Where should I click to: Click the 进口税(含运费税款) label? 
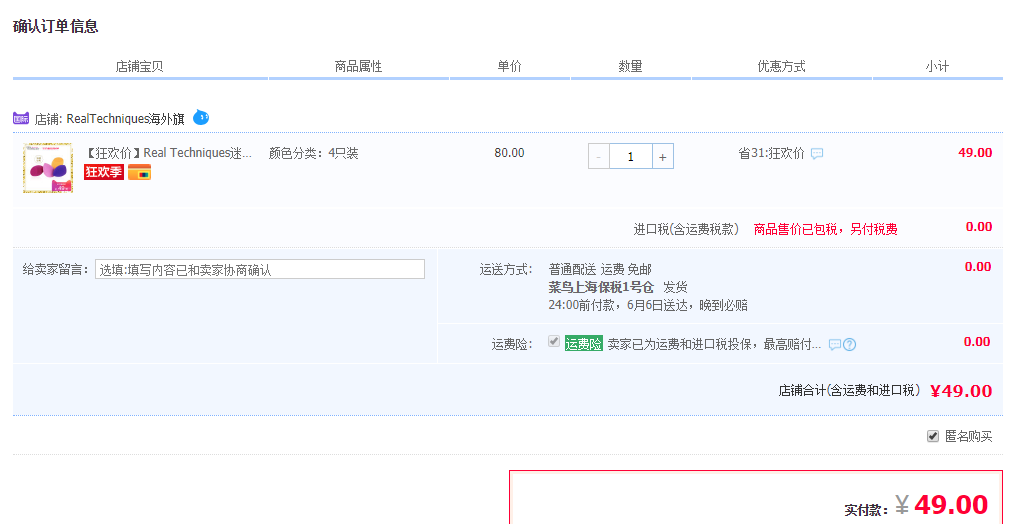686,229
